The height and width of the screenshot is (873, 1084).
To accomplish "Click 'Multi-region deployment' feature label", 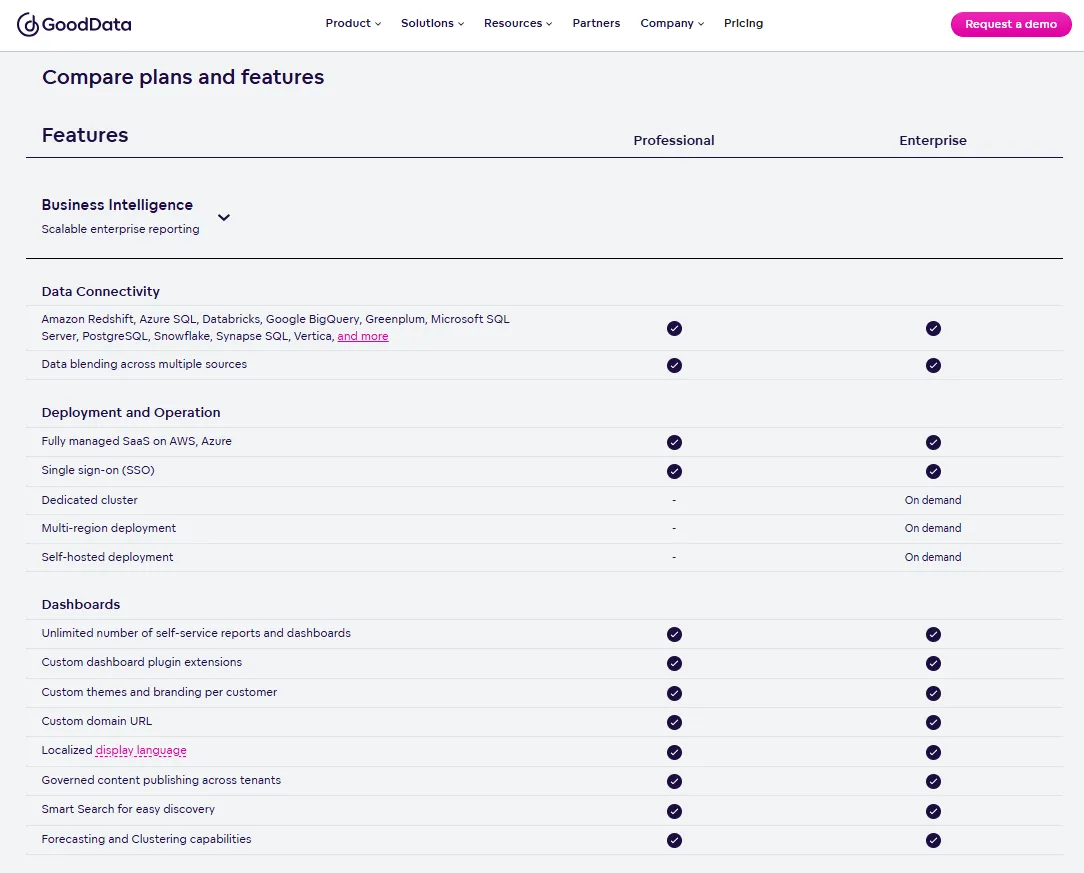I will (109, 528).
